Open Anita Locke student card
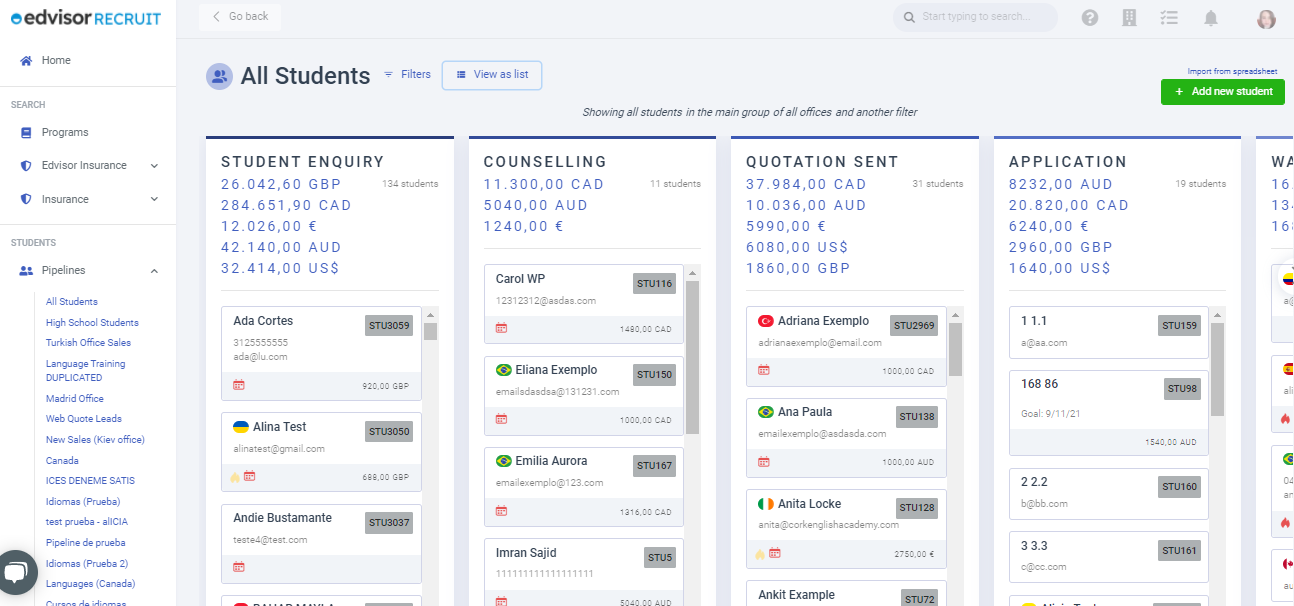1294x606 pixels. (846, 528)
